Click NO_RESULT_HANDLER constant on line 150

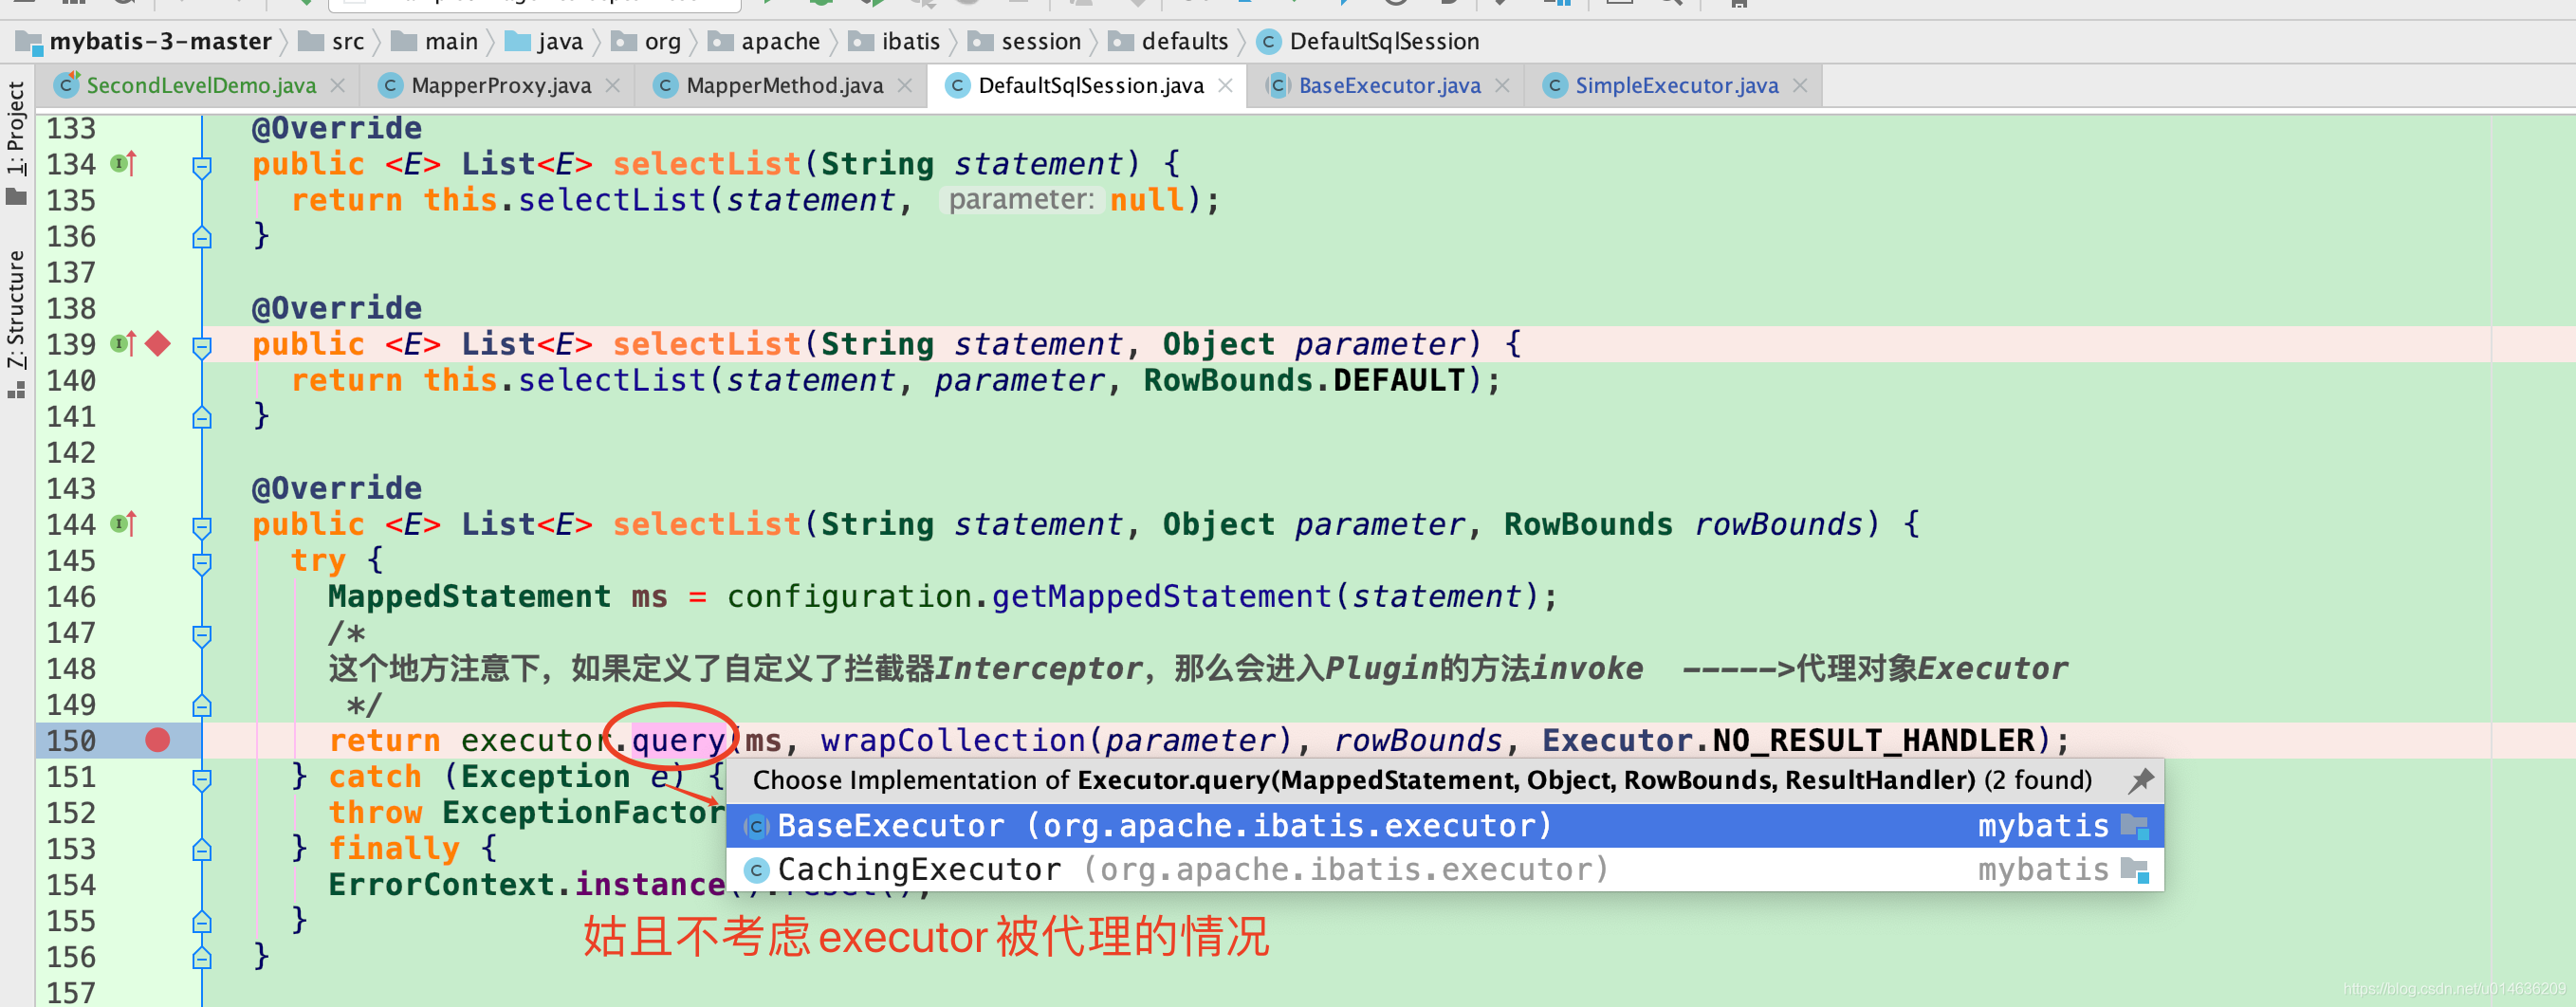[x=1873, y=741]
